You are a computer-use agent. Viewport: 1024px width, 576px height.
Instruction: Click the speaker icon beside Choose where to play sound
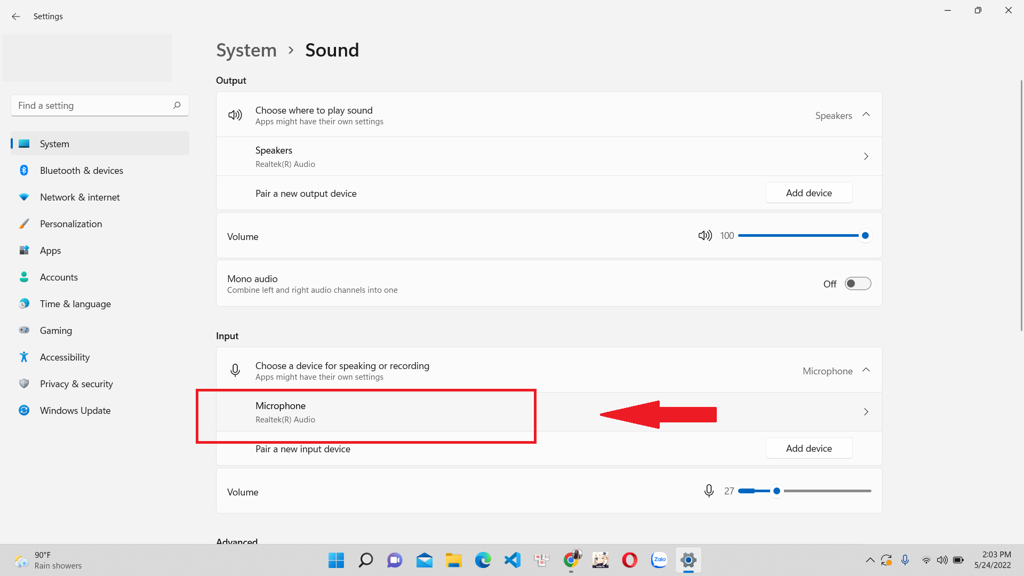[x=235, y=116]
